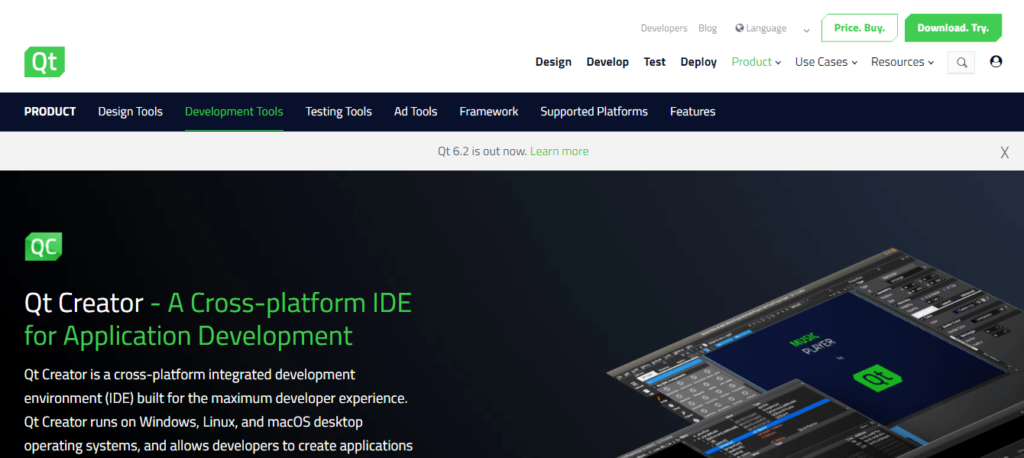Open the Test menu item
Image resolution: width=1024 pixels, height=458 pixels.
[x=654, y=62]
